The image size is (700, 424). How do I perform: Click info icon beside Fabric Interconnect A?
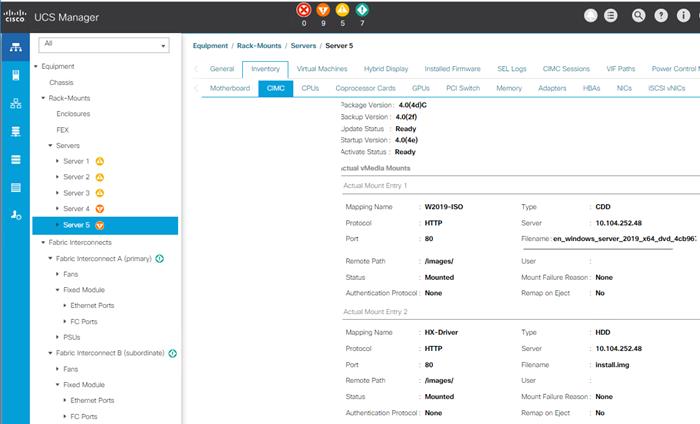[159, 258]
